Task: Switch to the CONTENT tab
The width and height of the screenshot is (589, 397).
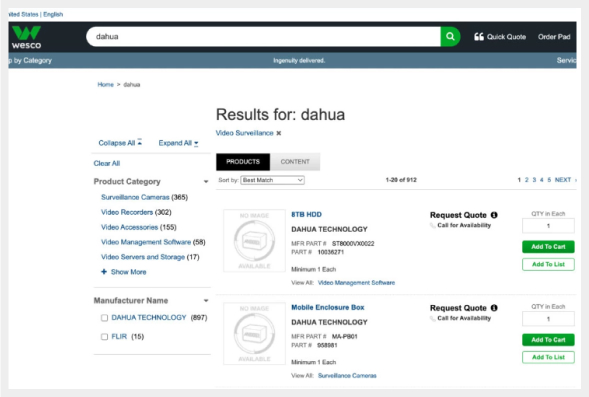Action: click(295, 162)
